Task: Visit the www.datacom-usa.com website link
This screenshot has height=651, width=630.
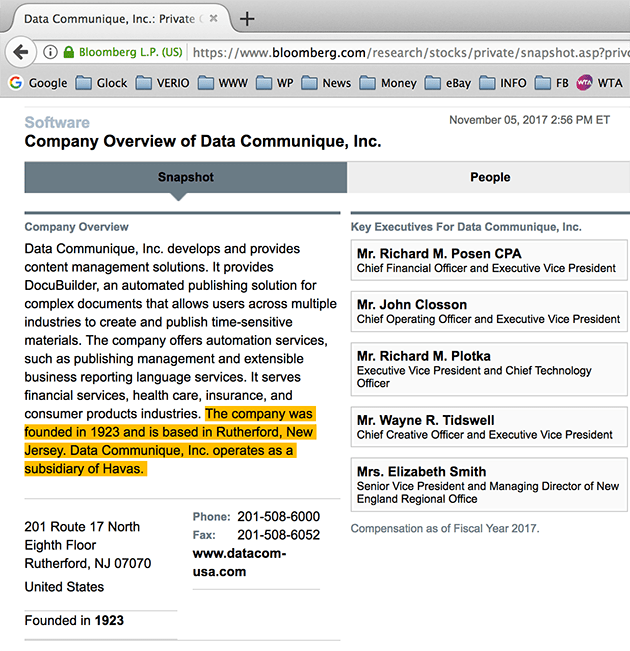Action: (x=239, y=562)
